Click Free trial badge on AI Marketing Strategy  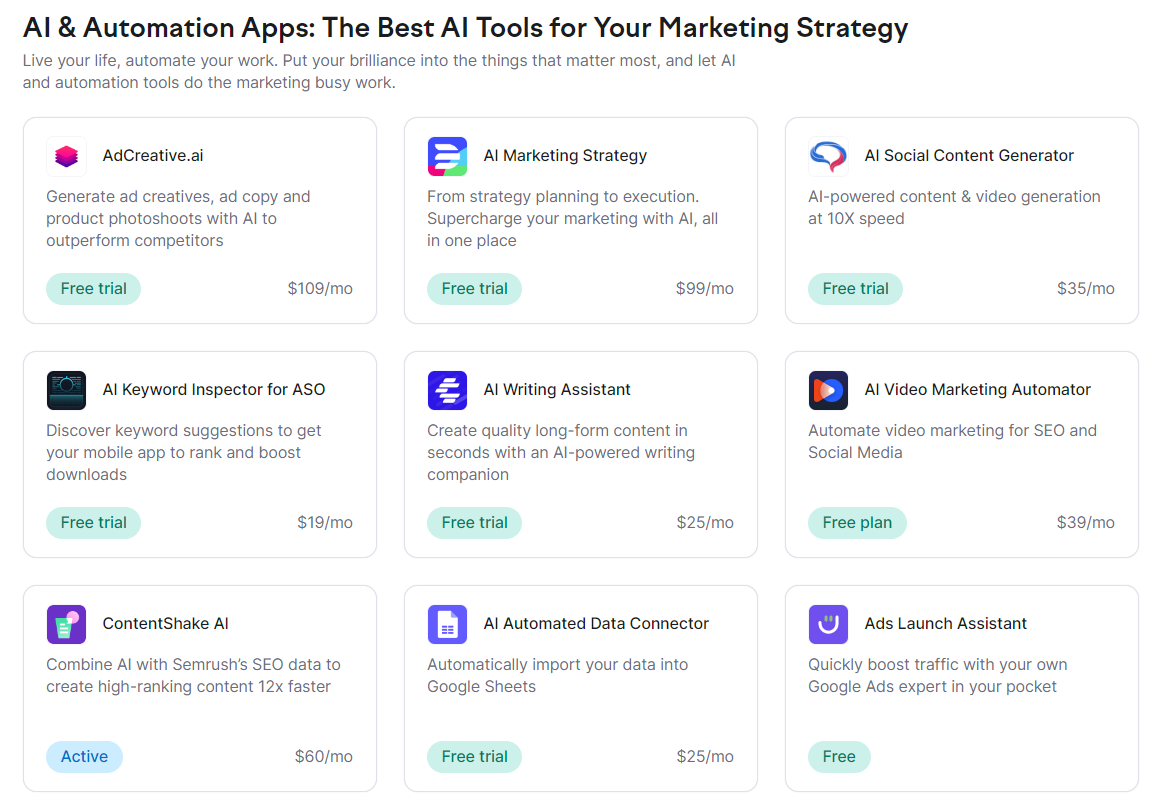coord(474,289)
